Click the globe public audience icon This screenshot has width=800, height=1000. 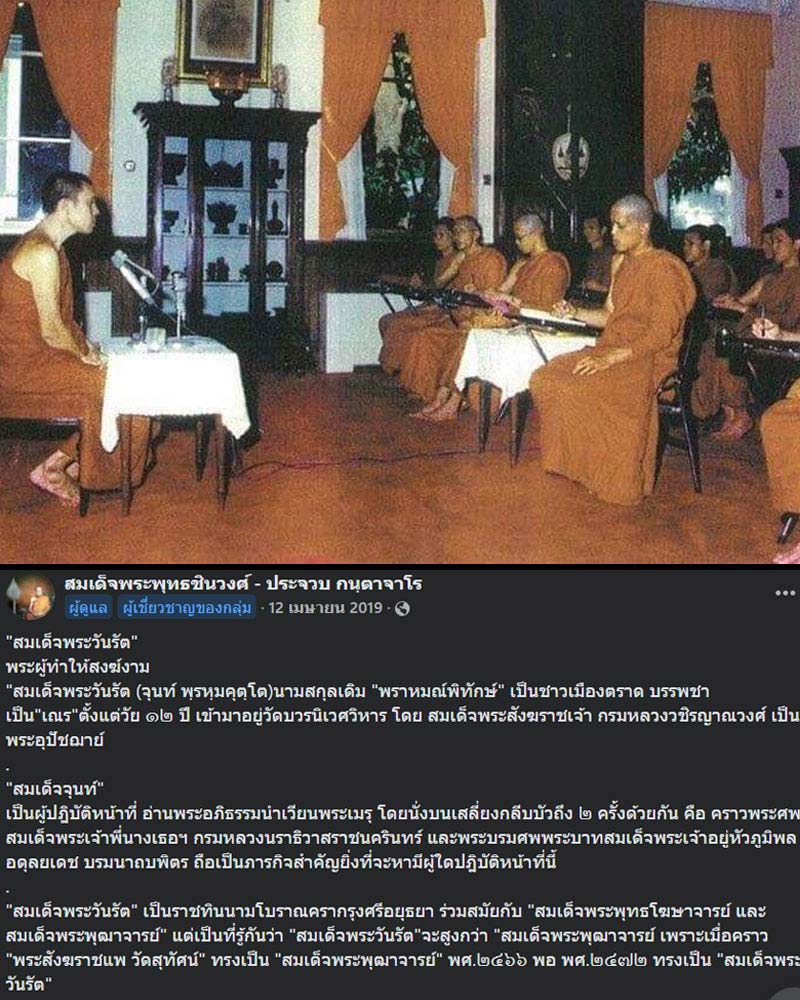pos(402,608)
